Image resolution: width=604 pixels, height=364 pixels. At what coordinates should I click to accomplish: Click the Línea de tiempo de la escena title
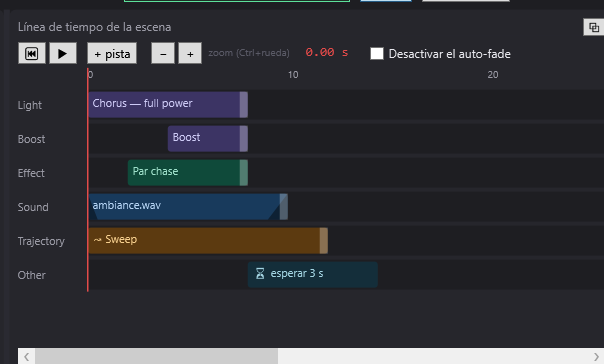(94, 27)
